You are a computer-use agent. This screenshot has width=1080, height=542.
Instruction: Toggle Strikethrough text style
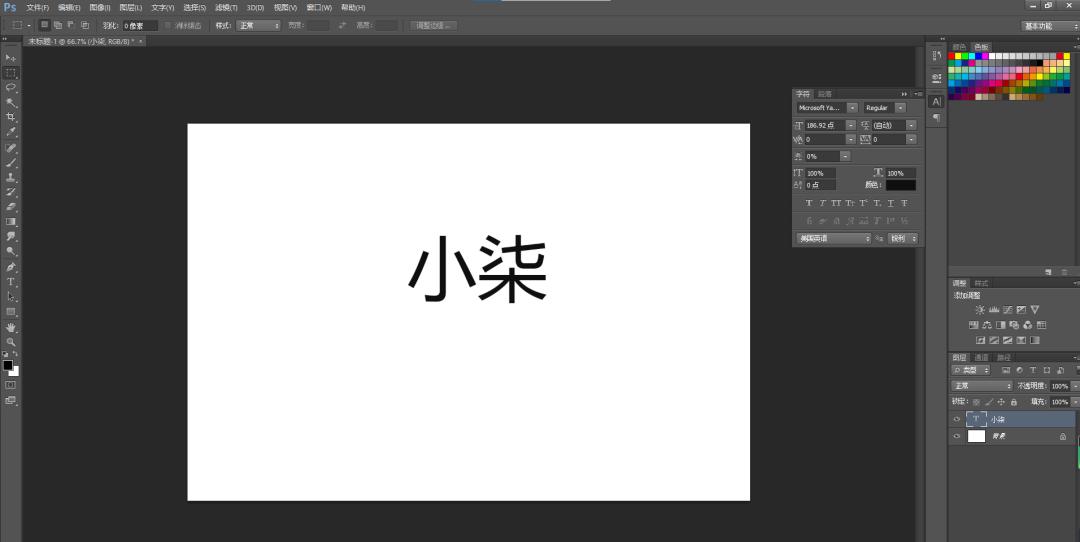pyautogui.click(x=904, y=203)
